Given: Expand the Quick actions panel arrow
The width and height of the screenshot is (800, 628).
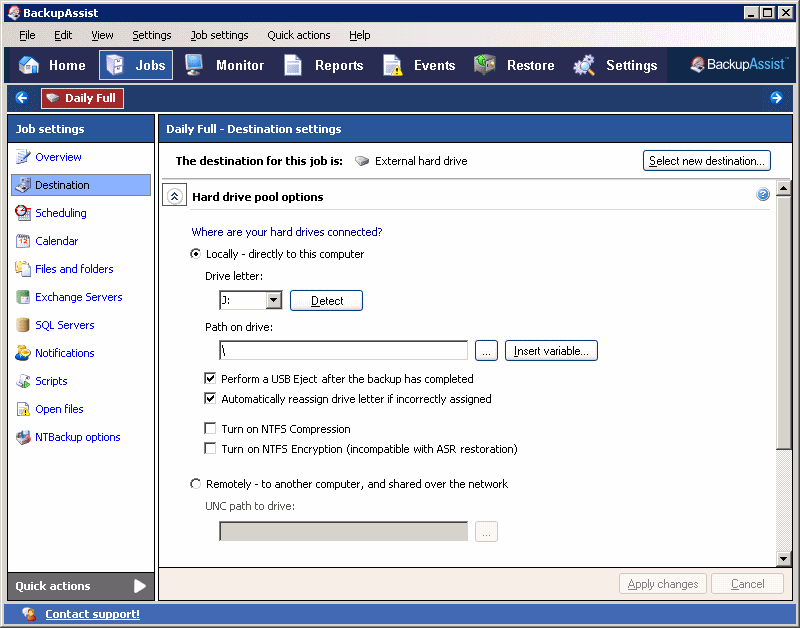Looking at the screenshot, I should (140, 586).
